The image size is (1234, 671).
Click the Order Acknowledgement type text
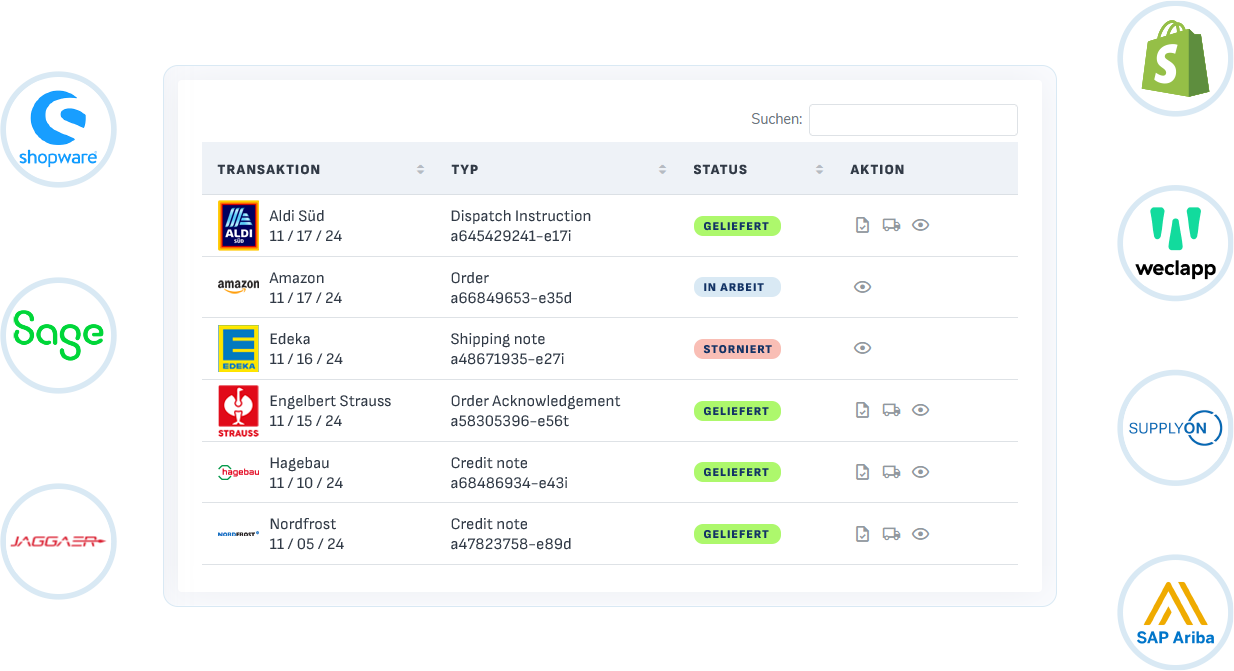pyautogui.click(x=535, y=401)
